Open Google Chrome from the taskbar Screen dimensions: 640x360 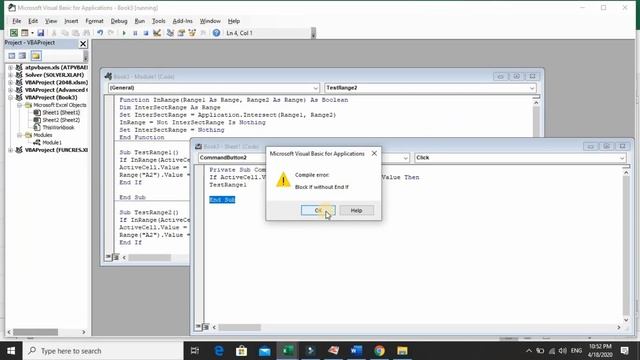379,351
